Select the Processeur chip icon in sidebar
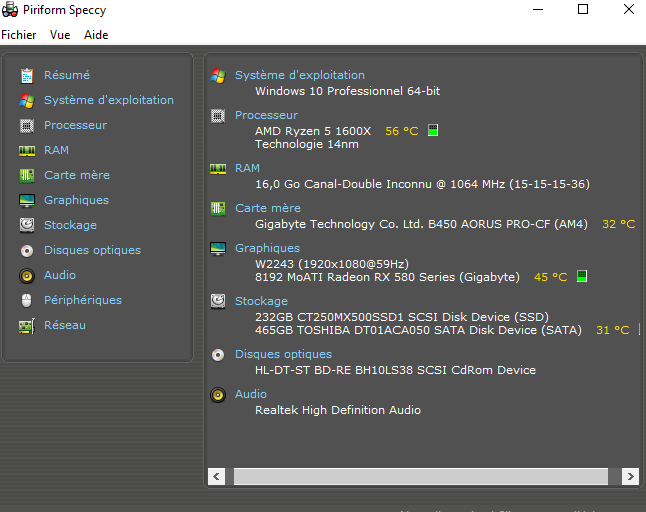 (27, 125)
